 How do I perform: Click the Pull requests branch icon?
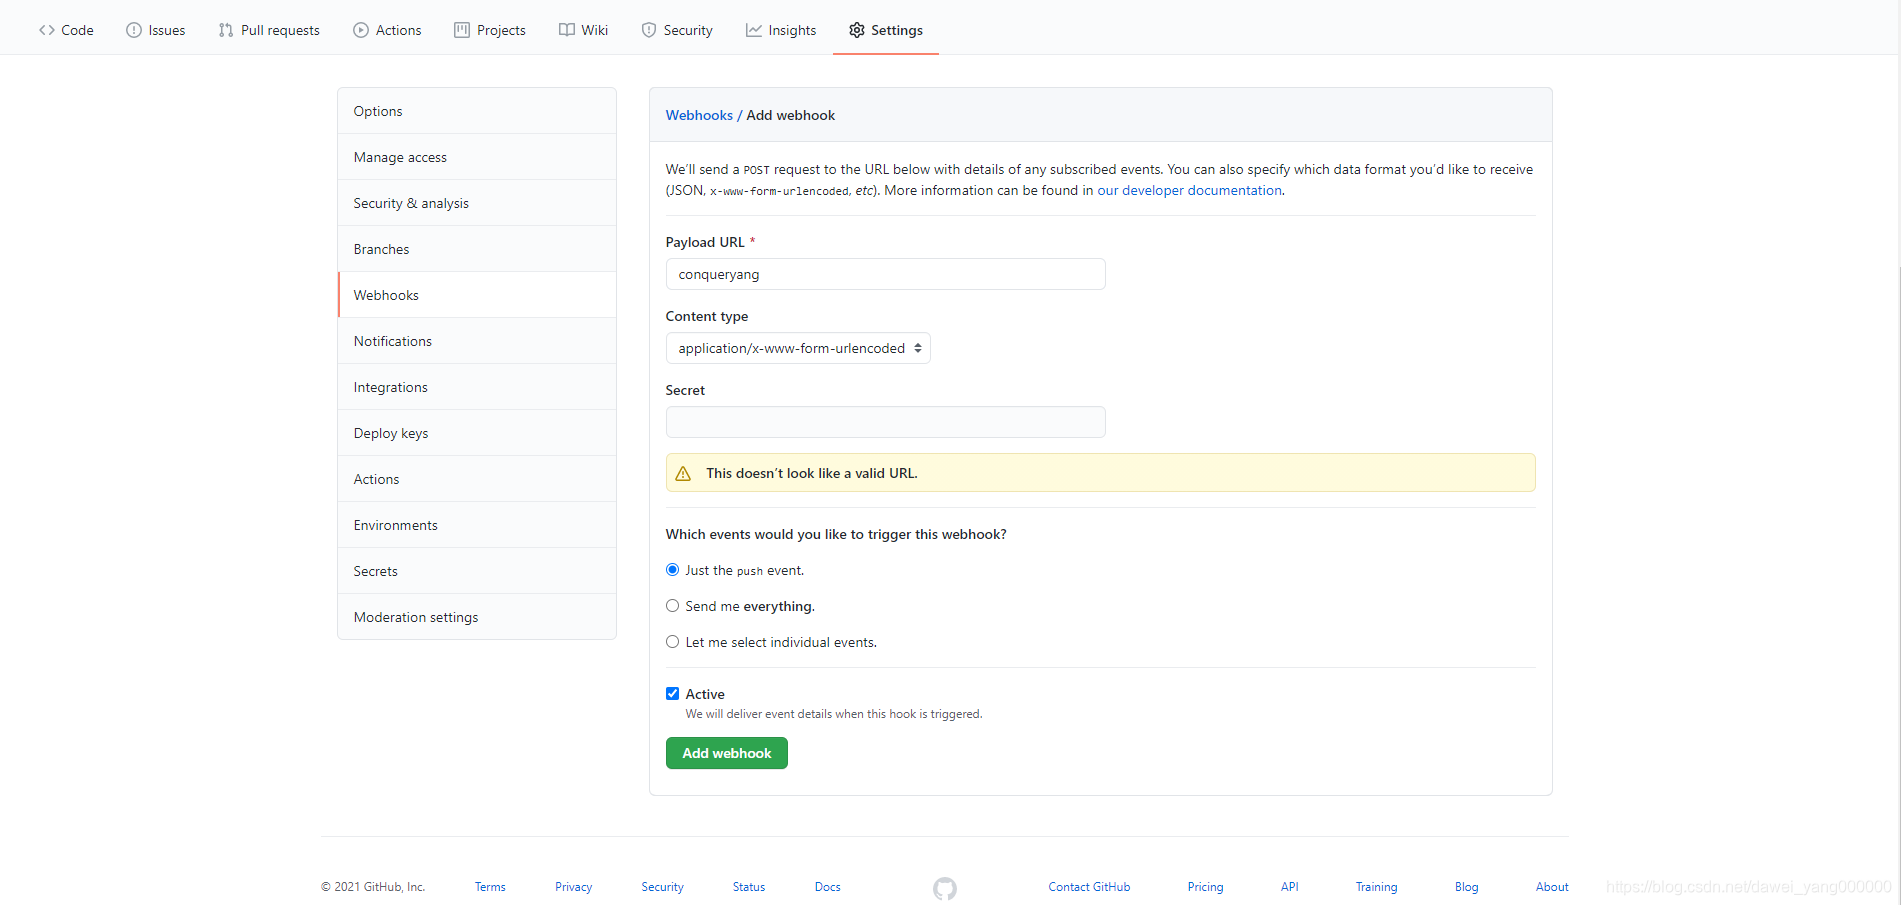pyautogui.click(x=226, y=30)
